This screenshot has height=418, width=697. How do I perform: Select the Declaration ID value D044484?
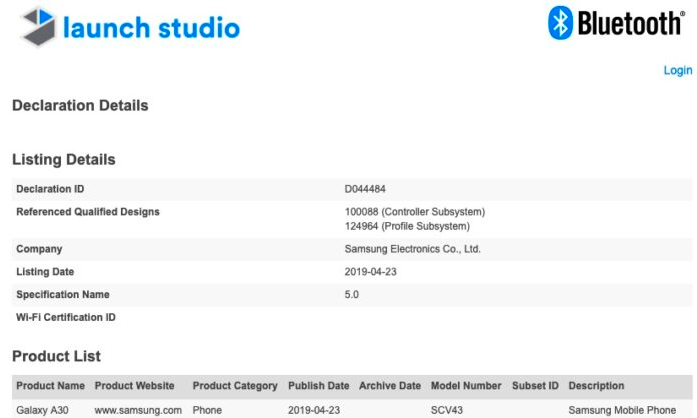(367, 189)
